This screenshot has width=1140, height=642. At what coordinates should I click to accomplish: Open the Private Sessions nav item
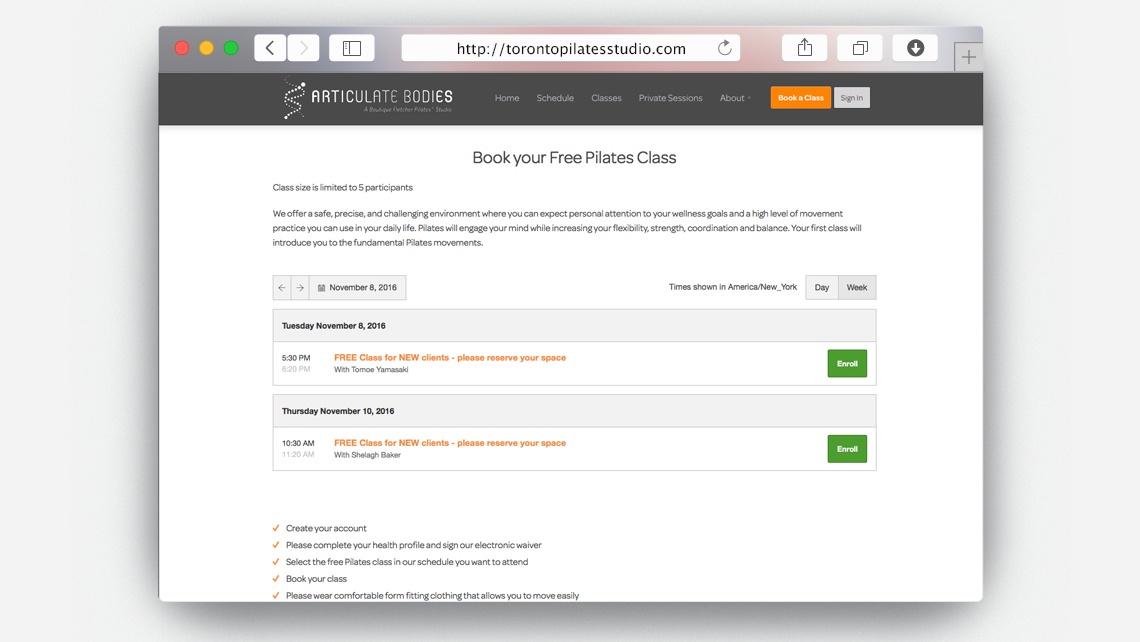670,97
